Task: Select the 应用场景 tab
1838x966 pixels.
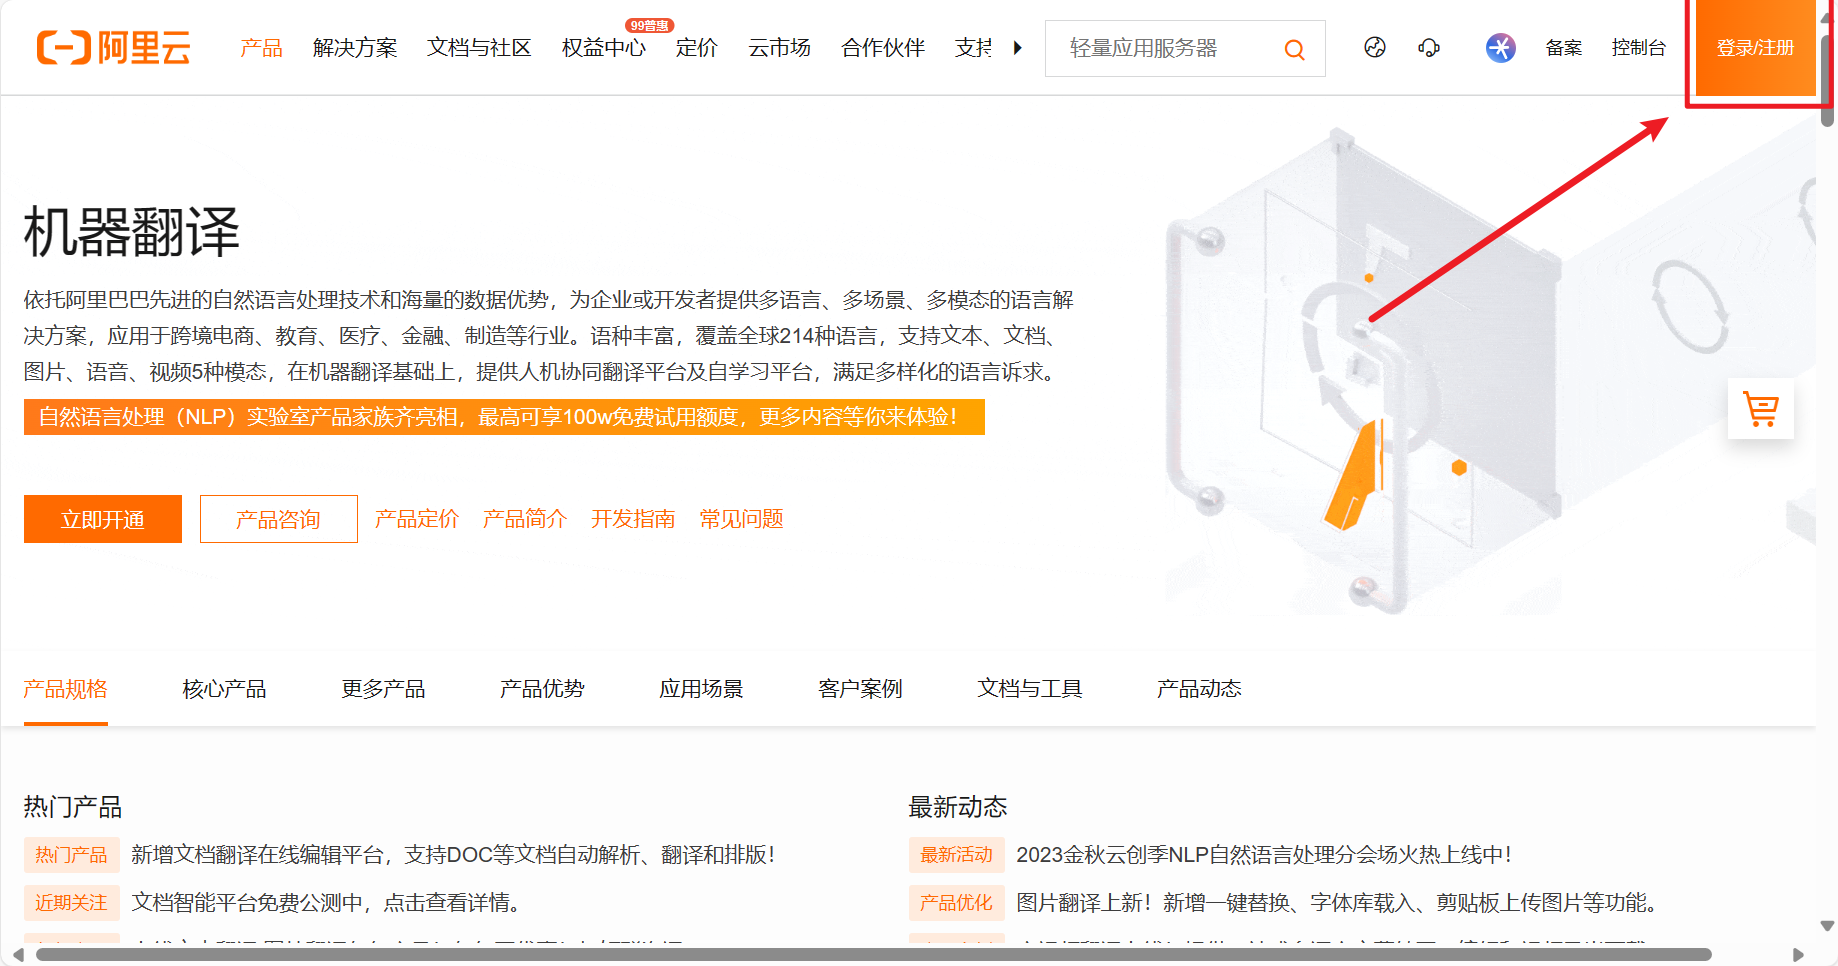Action: [x=701, y=689]
